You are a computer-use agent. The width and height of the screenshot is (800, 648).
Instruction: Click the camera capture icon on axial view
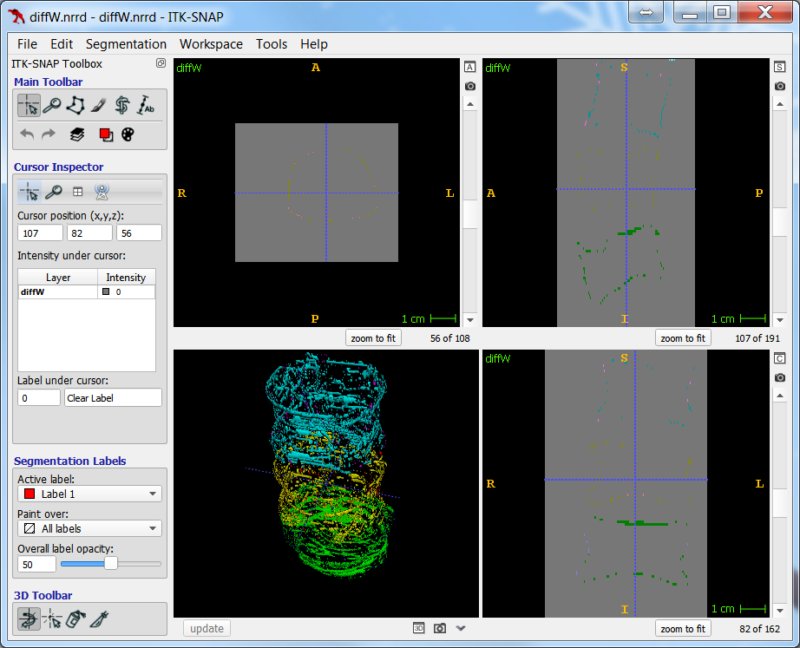click(x=470, y=86)
